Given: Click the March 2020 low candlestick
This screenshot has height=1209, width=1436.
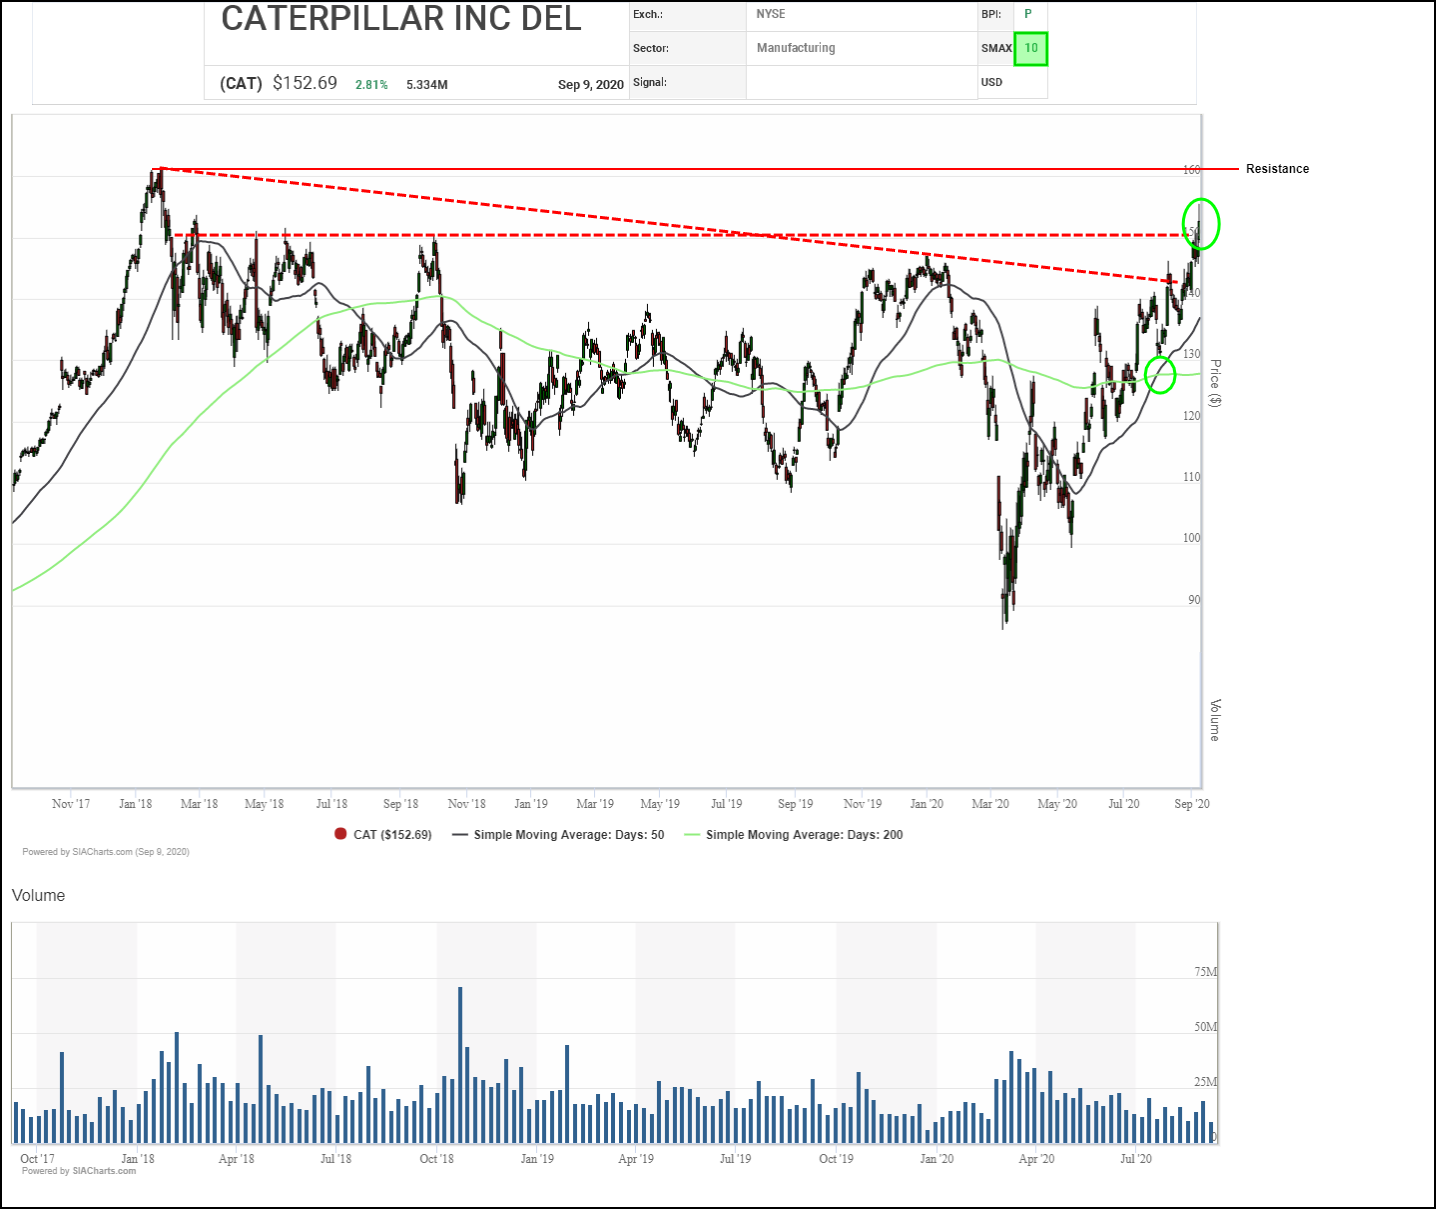Looking at the screenshot, I should click(1004, 615).
